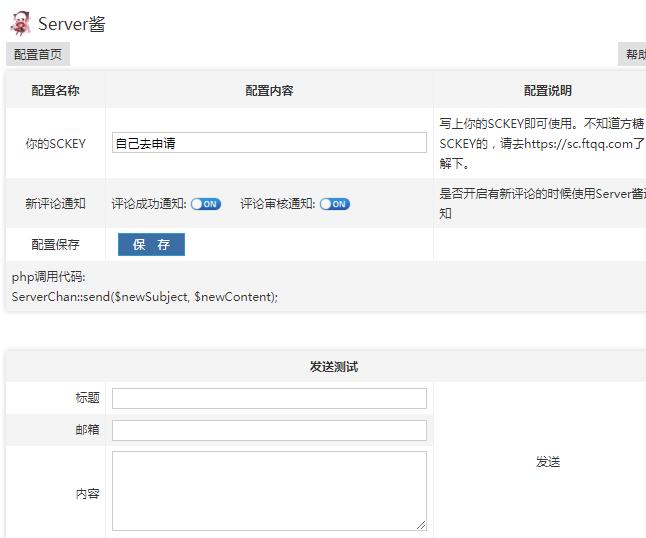Click the Server酱 mascot logo icon
Image resolution: width=646 pixels, height=538 pixels.
pos(21,23)
